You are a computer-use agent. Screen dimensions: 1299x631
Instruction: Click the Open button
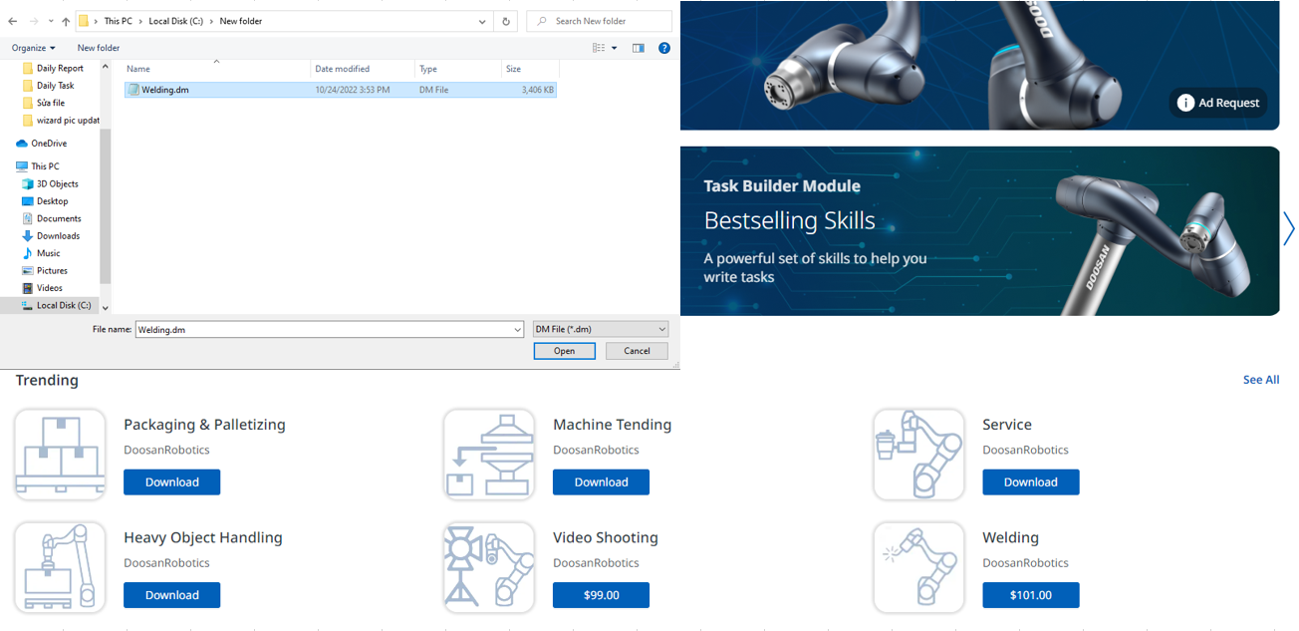(564, 351)
